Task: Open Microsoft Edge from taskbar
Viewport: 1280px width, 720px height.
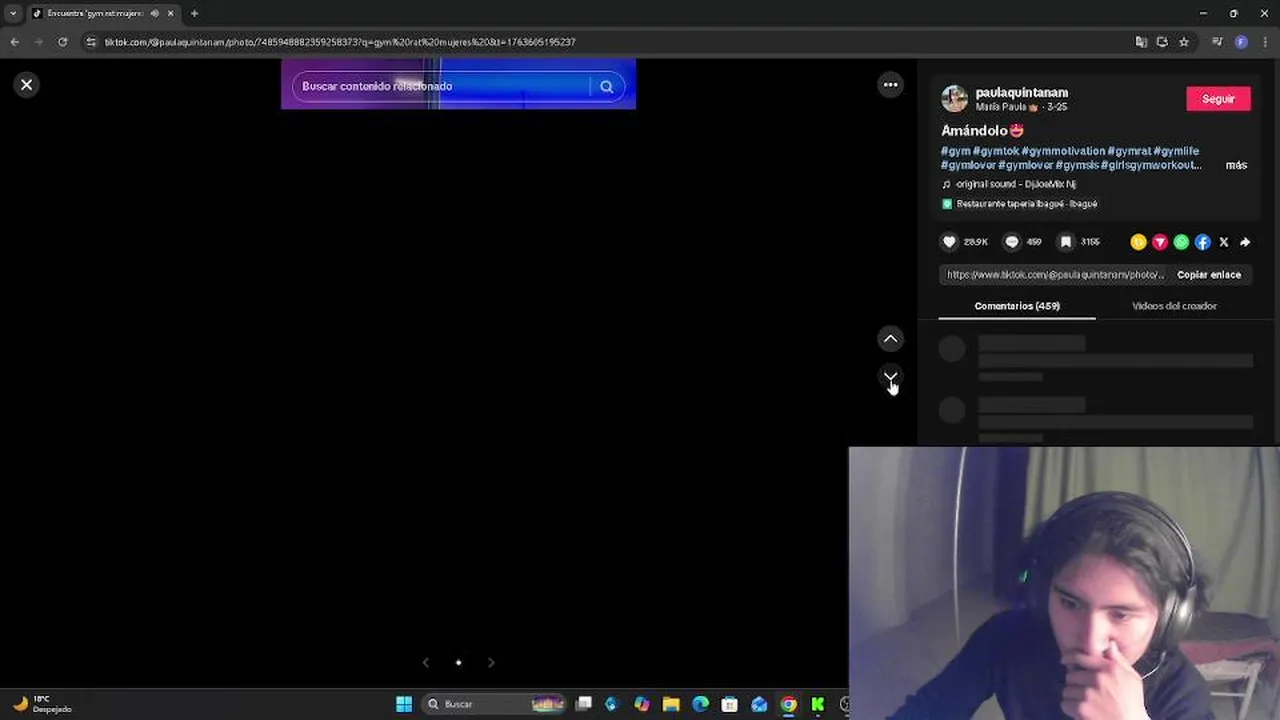Action: 700,704
